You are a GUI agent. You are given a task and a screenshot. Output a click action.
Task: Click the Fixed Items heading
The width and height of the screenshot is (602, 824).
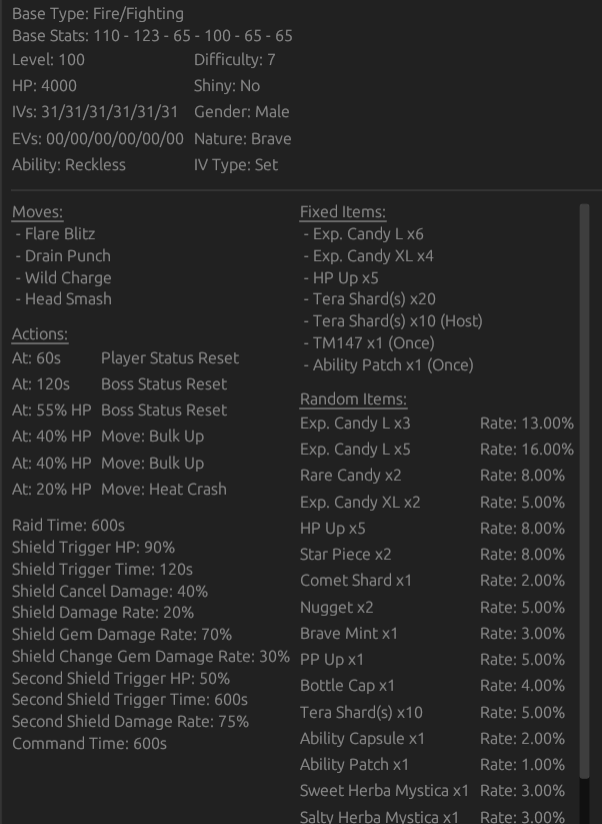[x=342, y=212]
